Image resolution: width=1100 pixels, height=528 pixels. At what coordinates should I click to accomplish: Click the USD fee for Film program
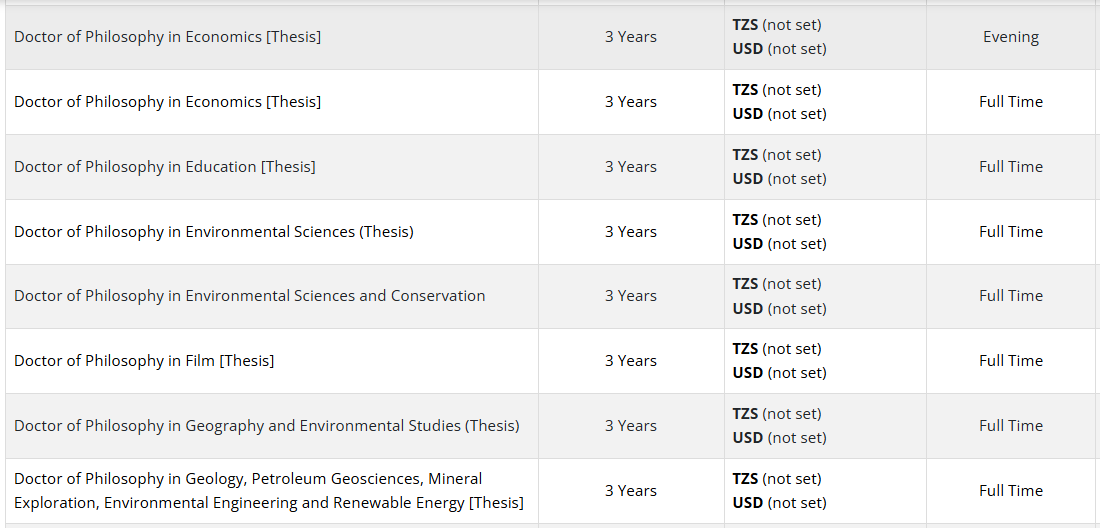(780, 373)
